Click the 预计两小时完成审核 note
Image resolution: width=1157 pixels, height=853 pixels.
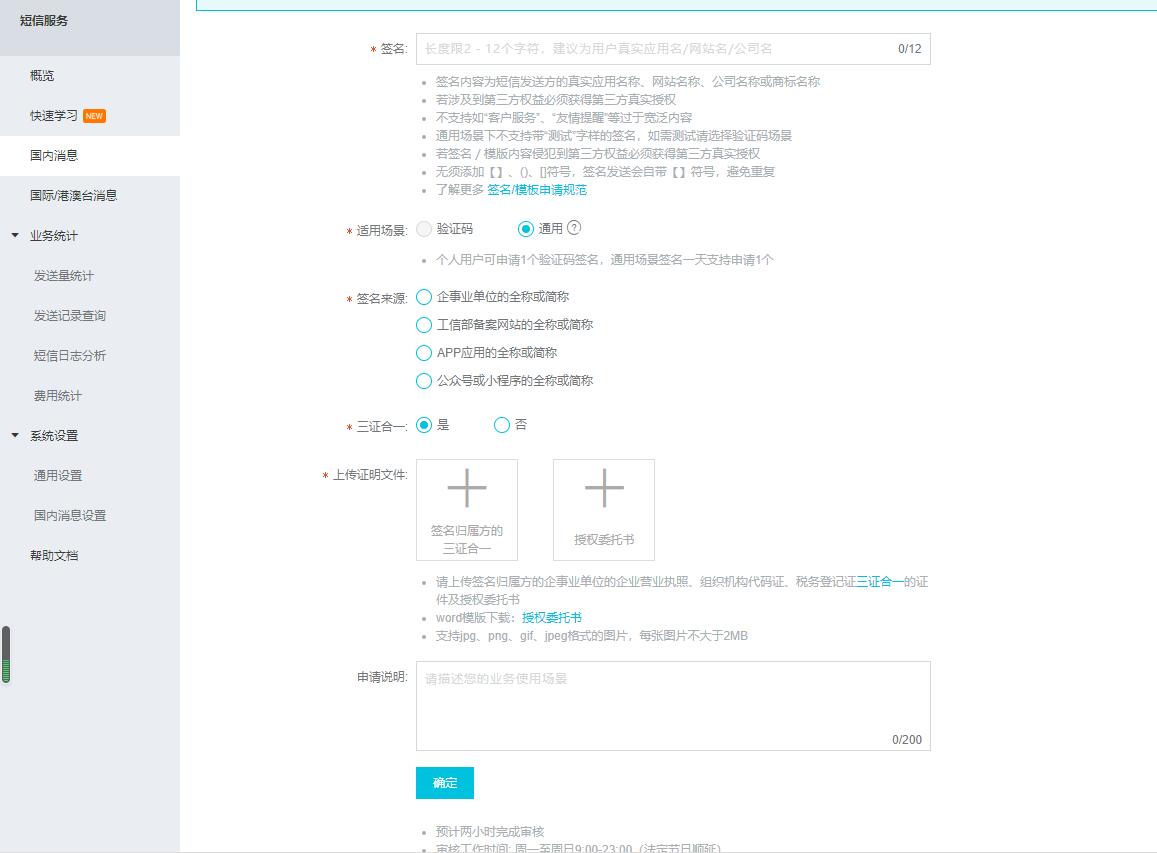click(x=490, y=832)
